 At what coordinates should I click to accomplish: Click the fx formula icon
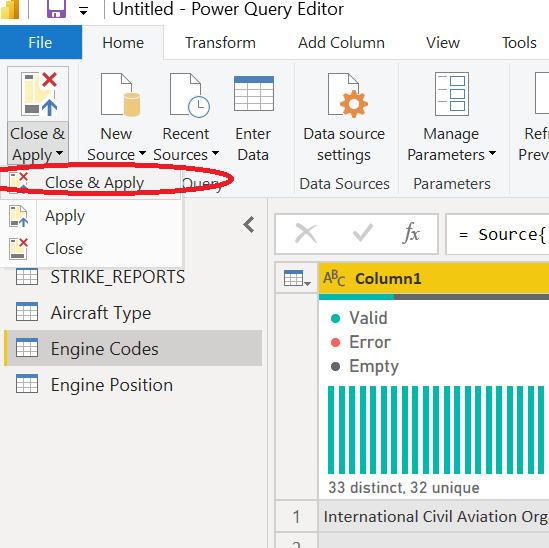412,233
